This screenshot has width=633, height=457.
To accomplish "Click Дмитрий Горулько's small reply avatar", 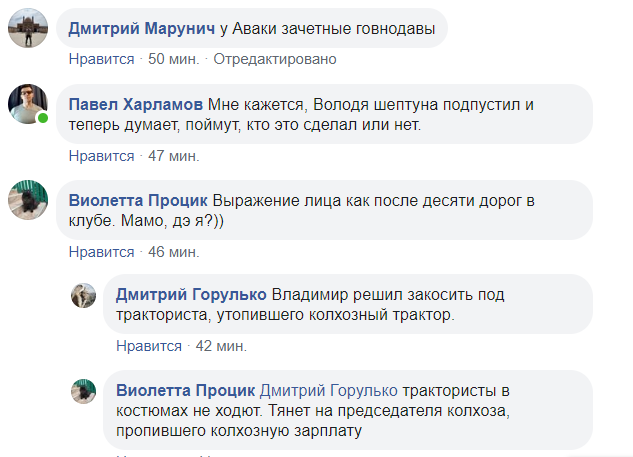I will pyautogui.click(x=83, y=295).
